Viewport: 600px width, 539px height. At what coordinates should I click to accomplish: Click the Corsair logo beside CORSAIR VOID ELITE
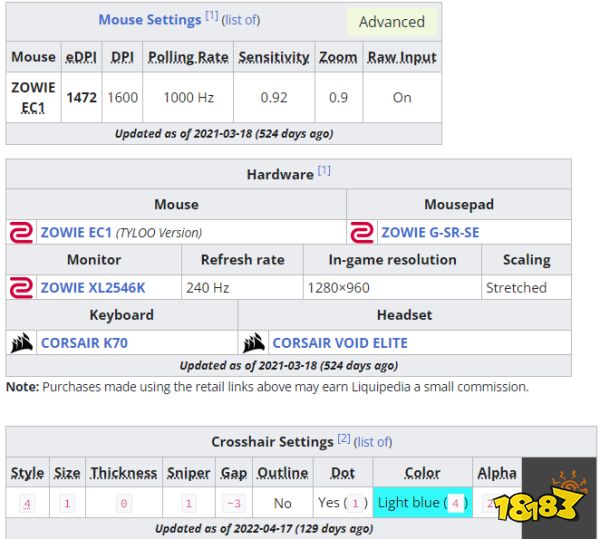(x=254, y=343)
